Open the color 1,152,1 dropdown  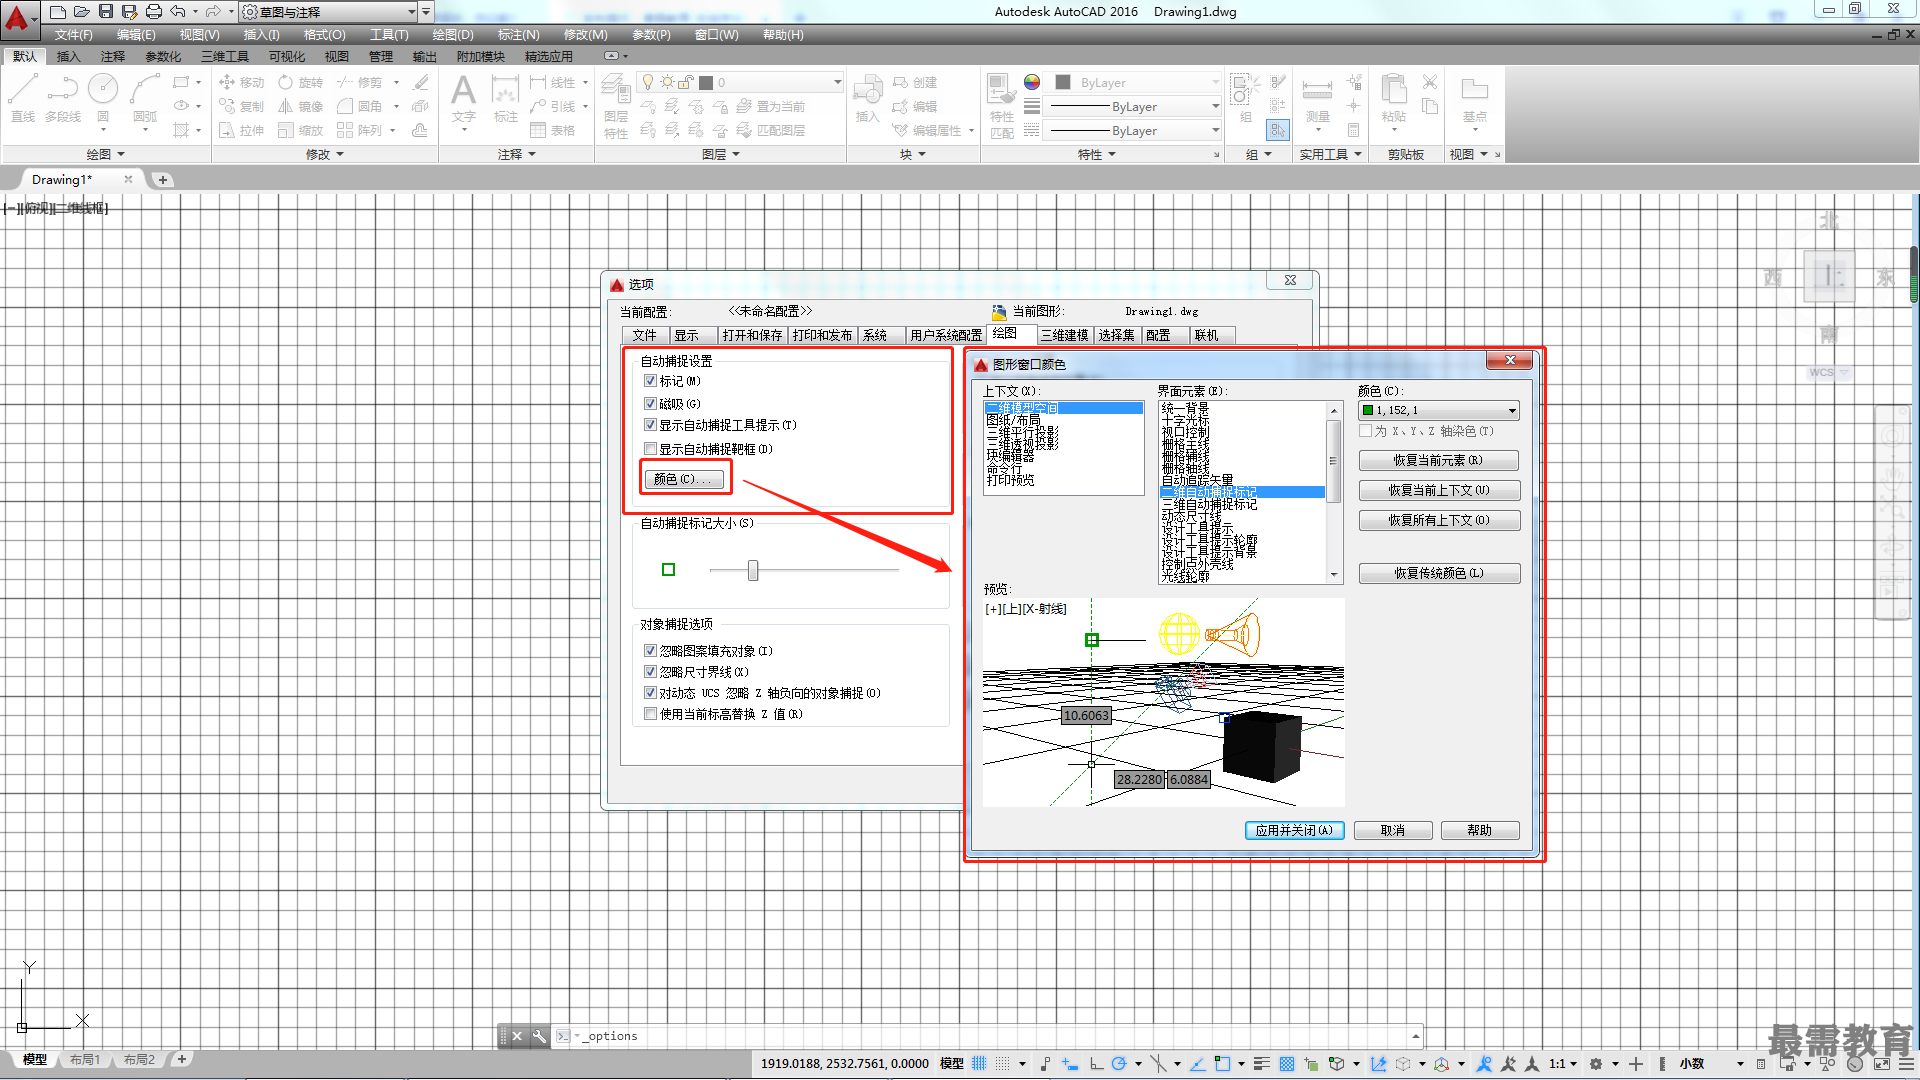click(x=1439, y=410)
